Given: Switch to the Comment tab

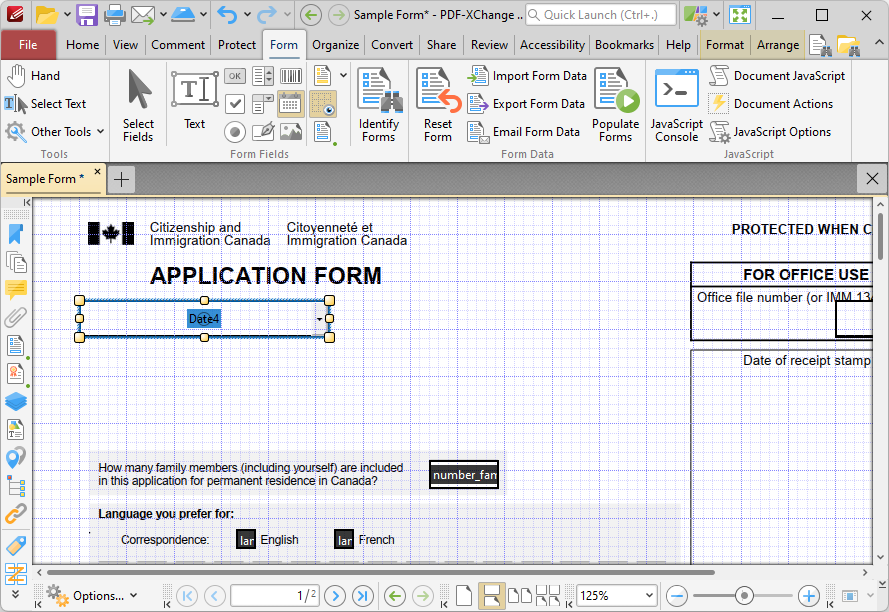Looking at the screenshot, I should (177, 45).
